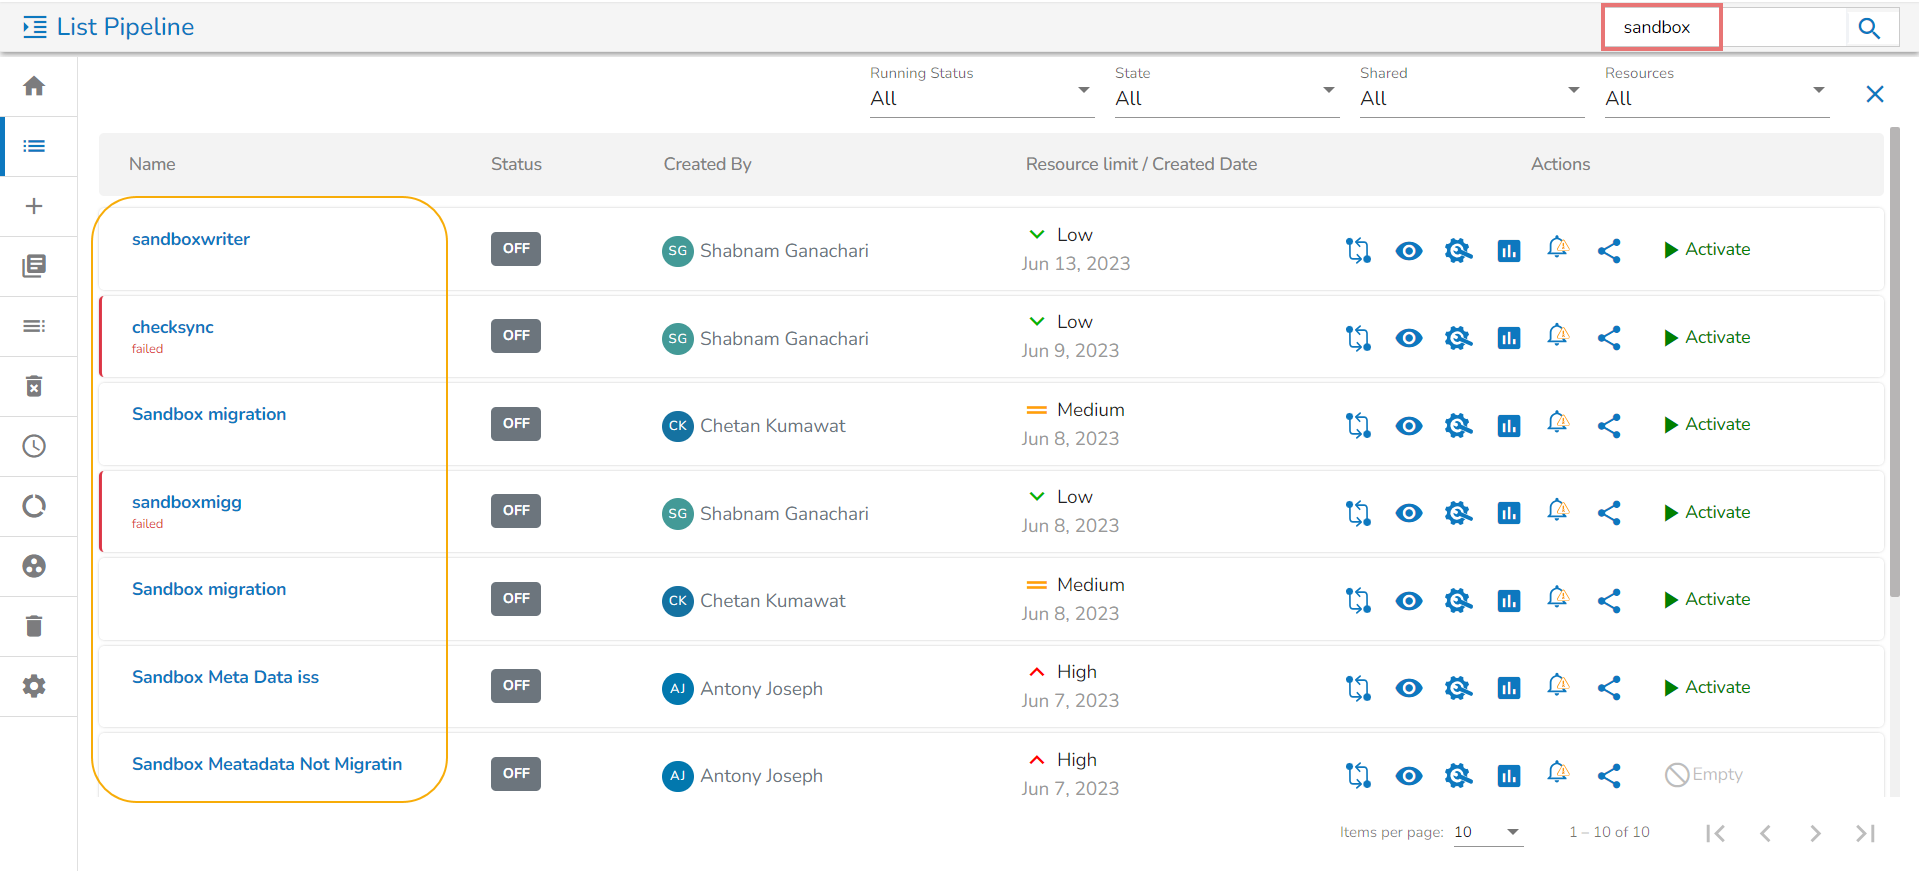Change the Items per page dropdown
Viewport: 1919px width, 871px height.
pyautogui.click(x=1487, y=832)
